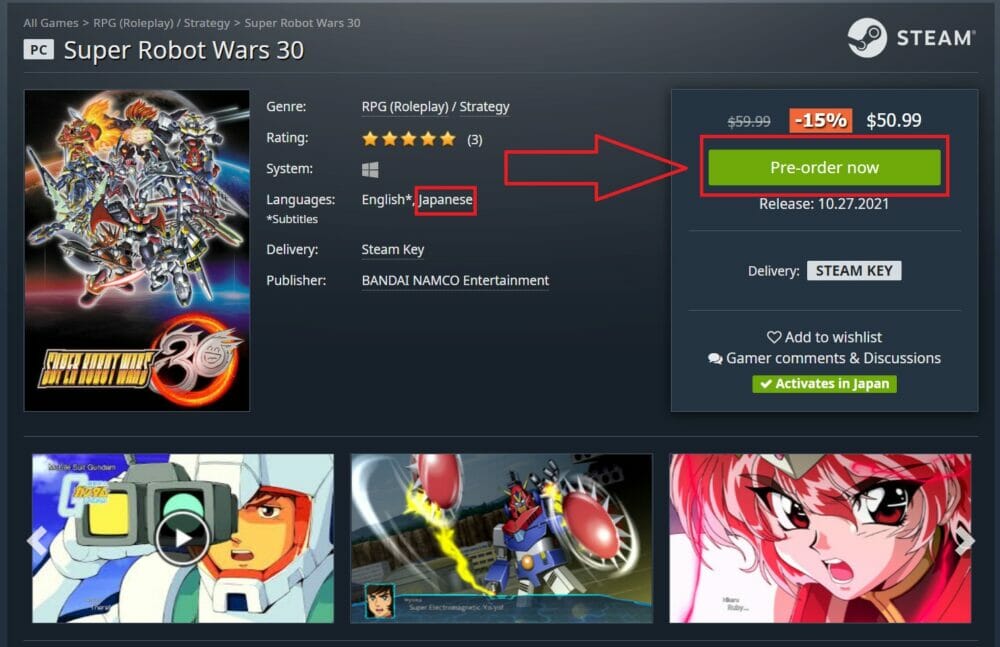Image resolution: width=1000 pixels, height=647 pixels.
Task: Click the Steam Key delivery link
Action: 393,249
